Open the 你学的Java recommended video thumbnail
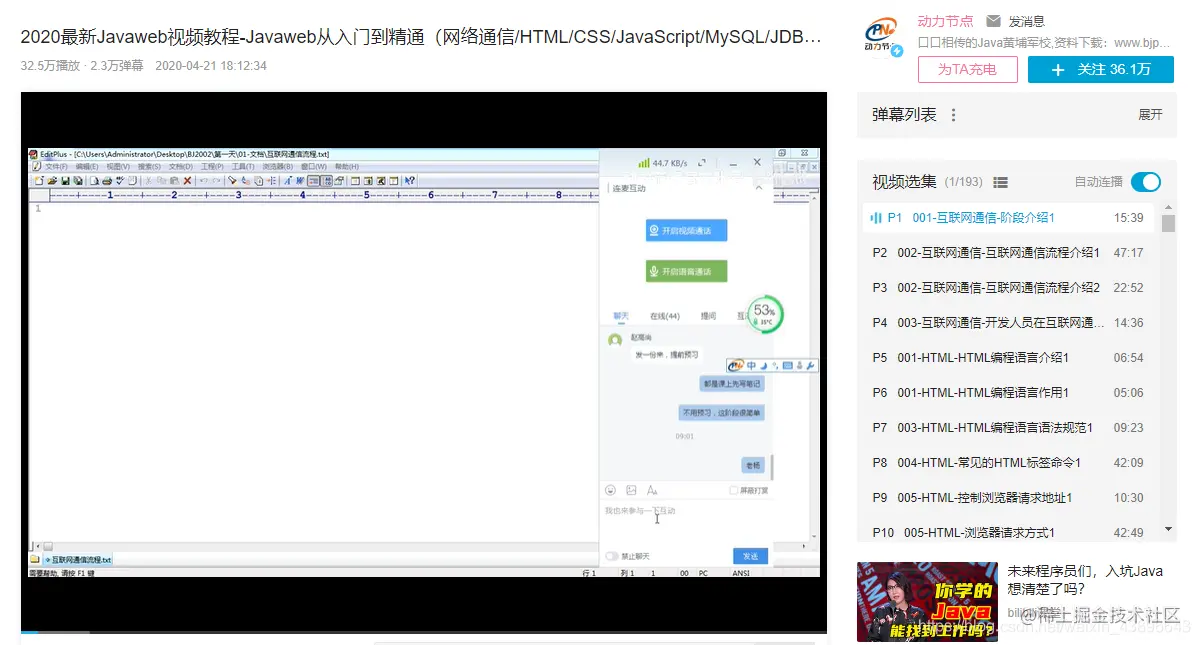The height and width of the screenshot is (645, 1200). tap(927, 601)
